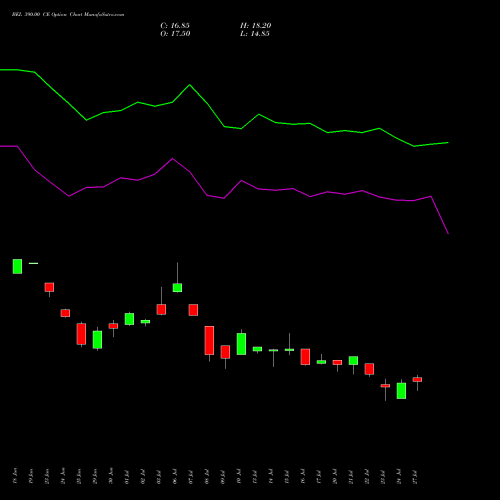Select the green candle on 24 Jul
The height and width of the screenshot is (500, 500).
[401, 390]
